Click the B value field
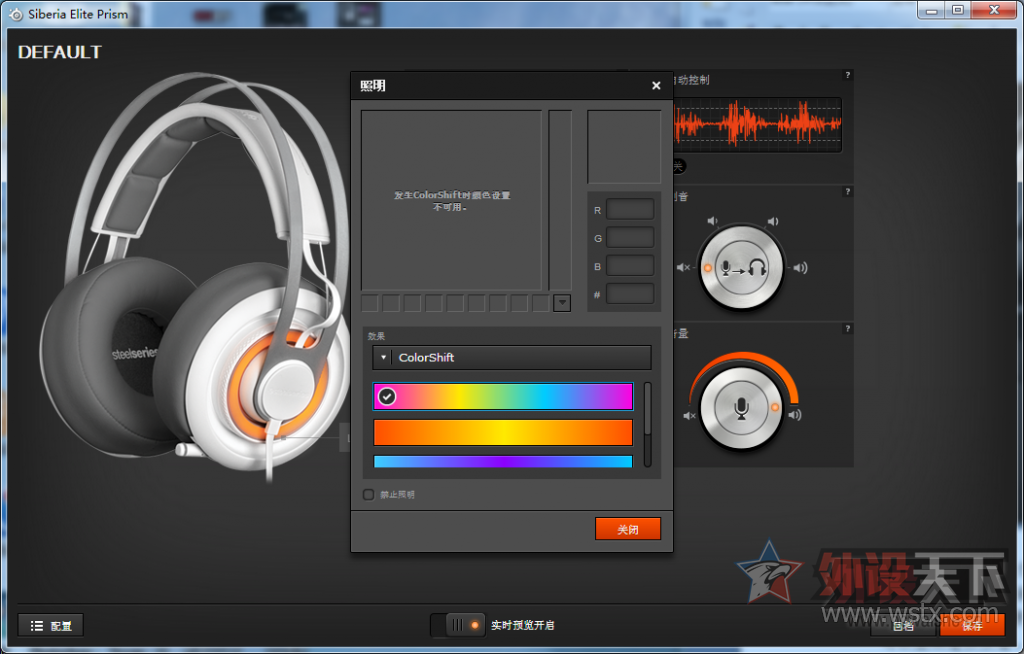 coord(630,266)
